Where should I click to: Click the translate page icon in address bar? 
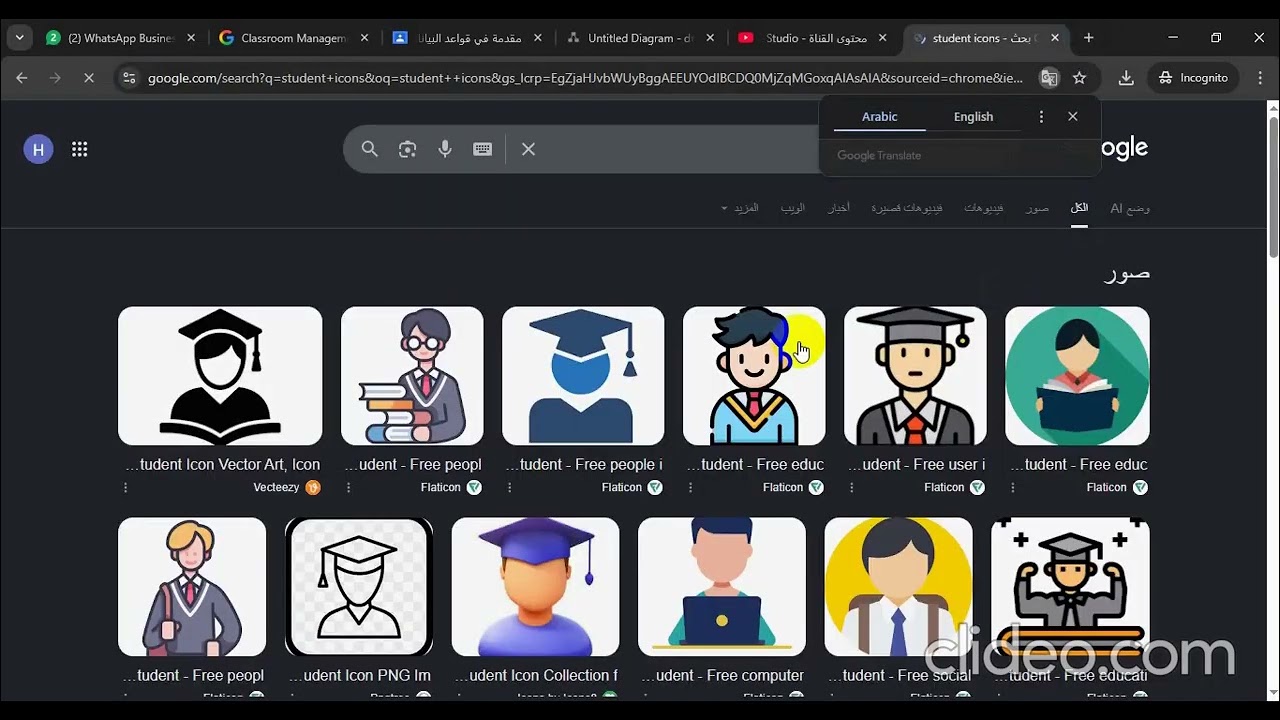pos(1049,78)
